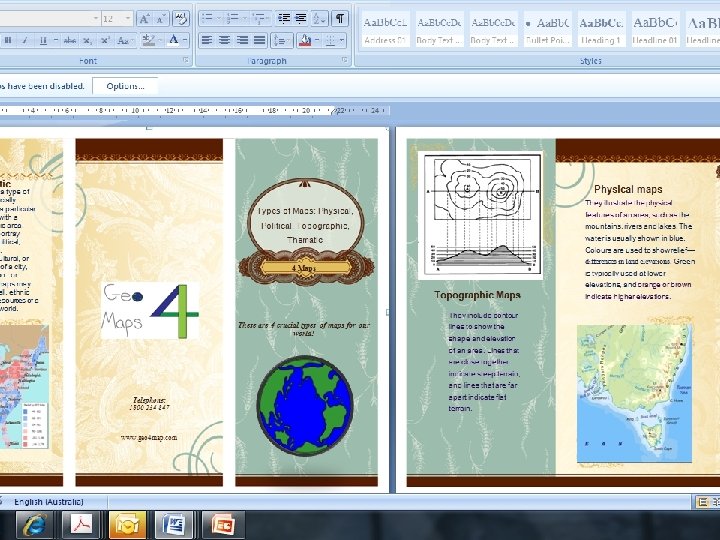Viewport: 720px width, 540px height.
Task: Click the Options... button in message bar
Action: point(125,86)
